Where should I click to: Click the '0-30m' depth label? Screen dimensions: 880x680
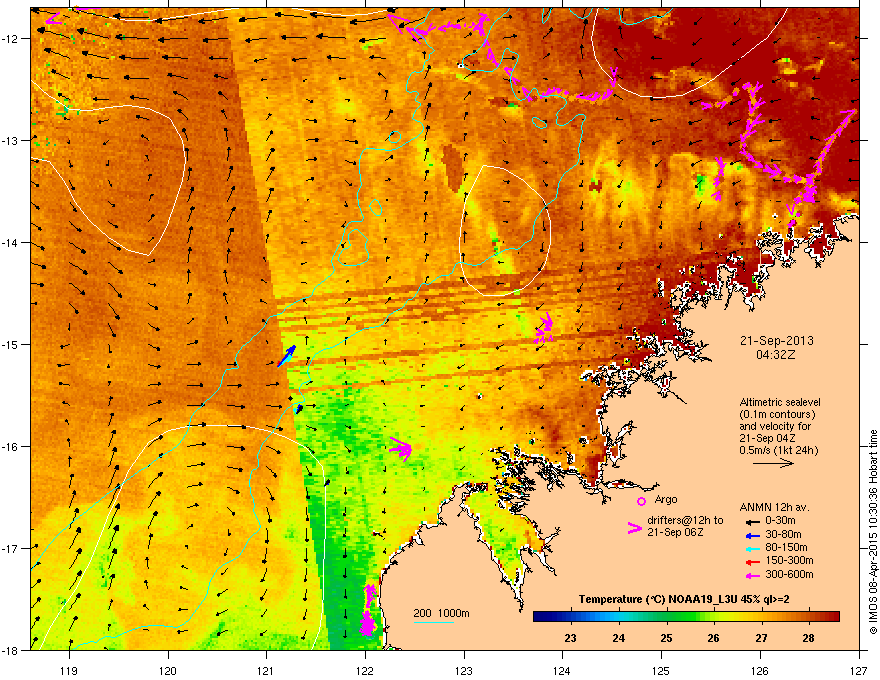[780, 520]
